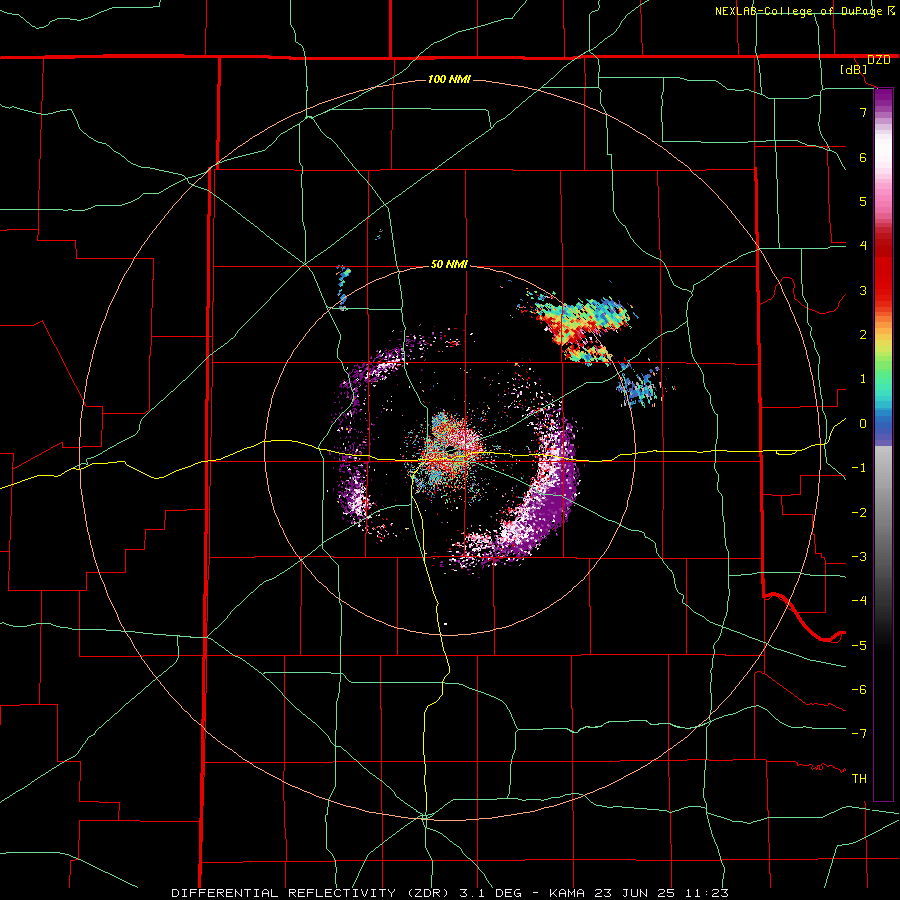Click the -7 dB scale label
The image size is (900, 900).
[x=859, y=734]
